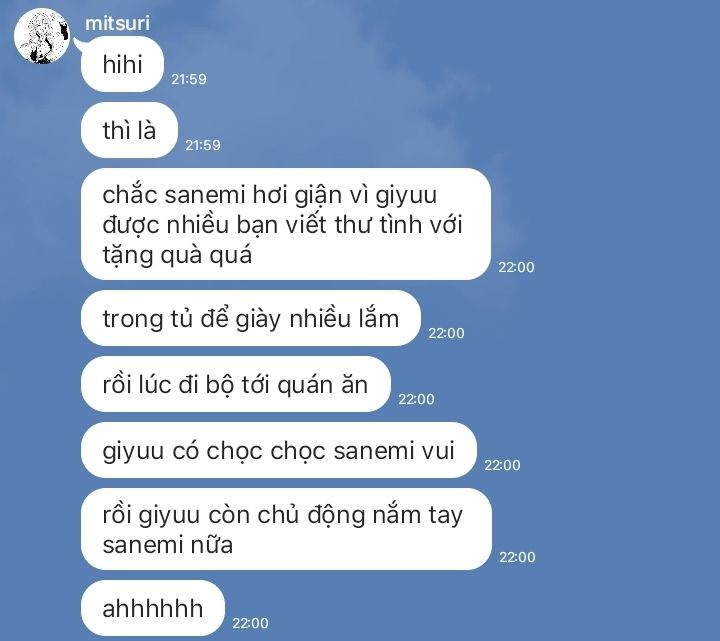Image resolution: width=720 pixels, height=641 pixels.
Task: Click the 21:59 timestamp beside 'hihi'
Action: 189,79
